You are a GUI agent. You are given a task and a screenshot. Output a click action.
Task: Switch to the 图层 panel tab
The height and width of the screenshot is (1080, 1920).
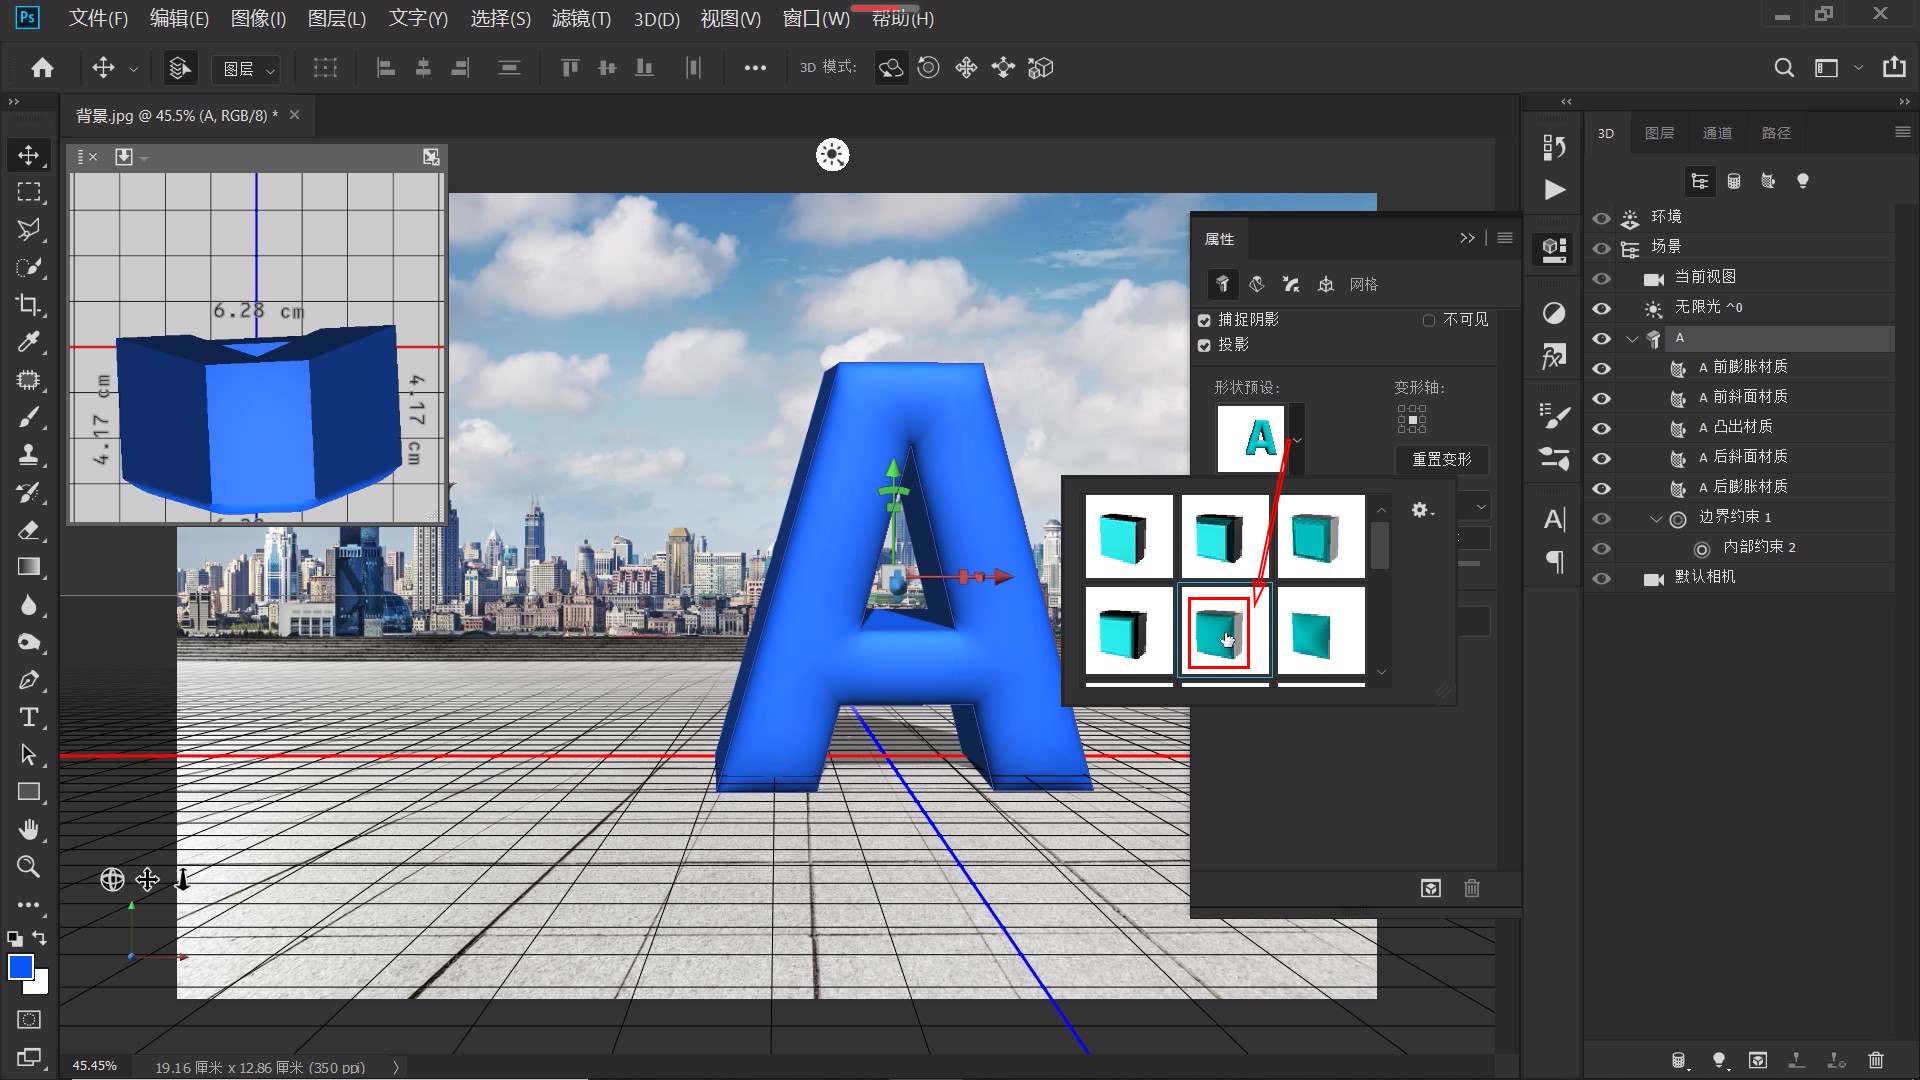(1659, 133)
